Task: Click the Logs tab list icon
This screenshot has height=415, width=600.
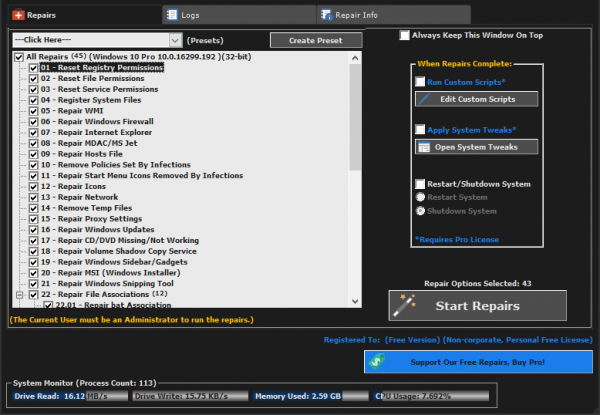Action: click(x=172, y=15)
